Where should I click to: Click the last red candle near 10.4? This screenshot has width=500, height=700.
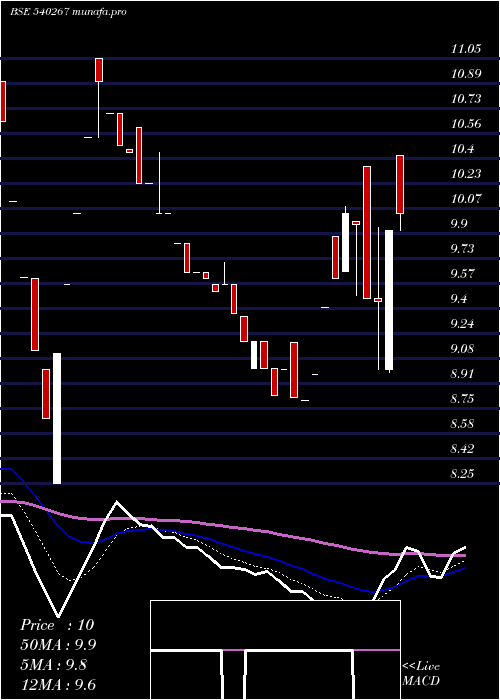point(400,184)
